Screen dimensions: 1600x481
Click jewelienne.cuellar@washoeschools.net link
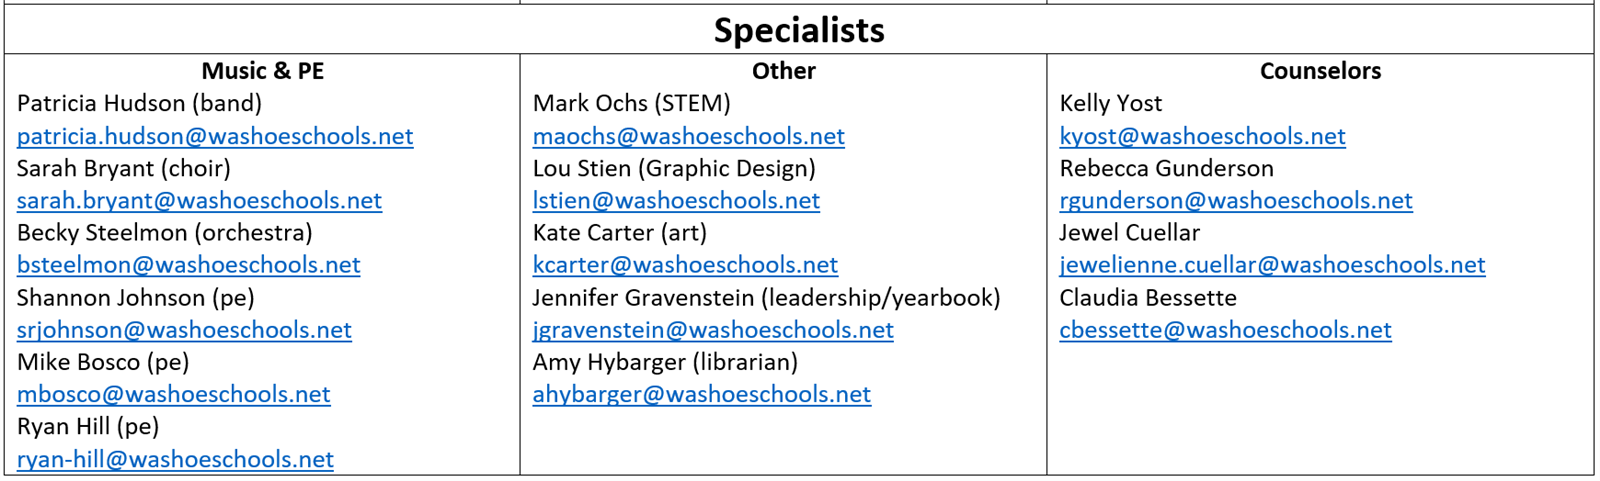coord(1273,265)
